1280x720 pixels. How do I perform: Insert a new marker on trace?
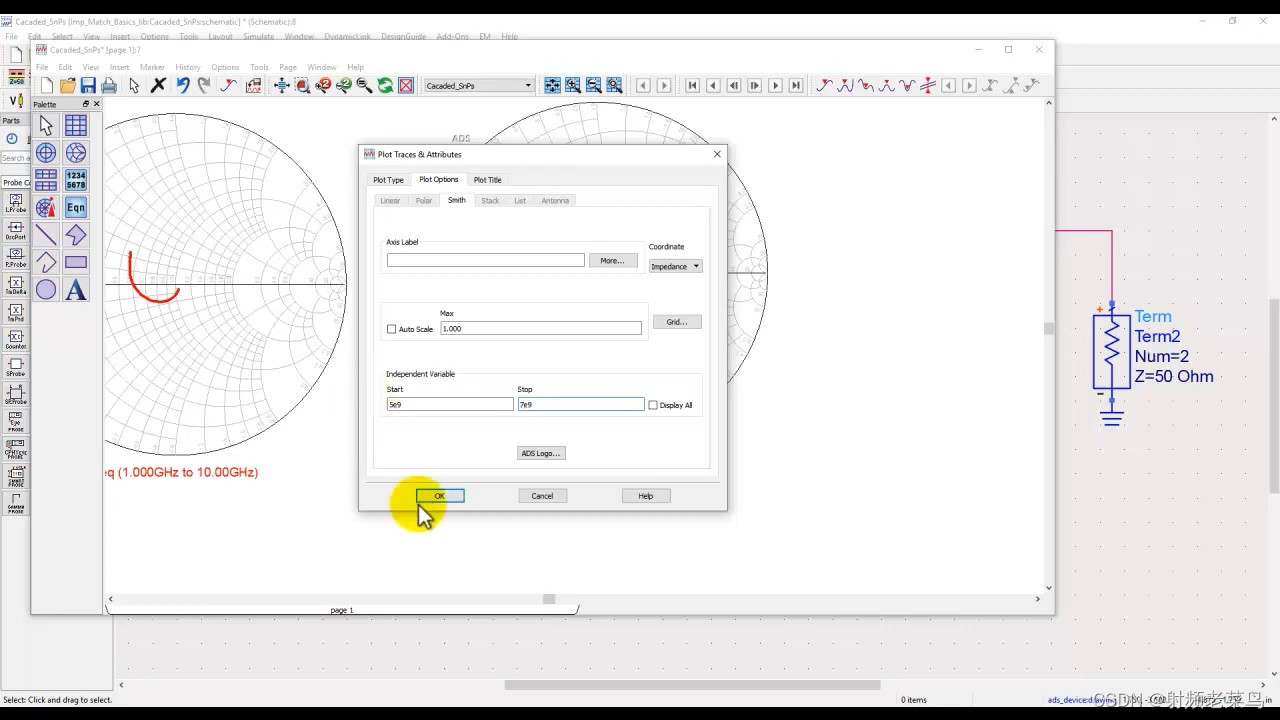point(823,86)
